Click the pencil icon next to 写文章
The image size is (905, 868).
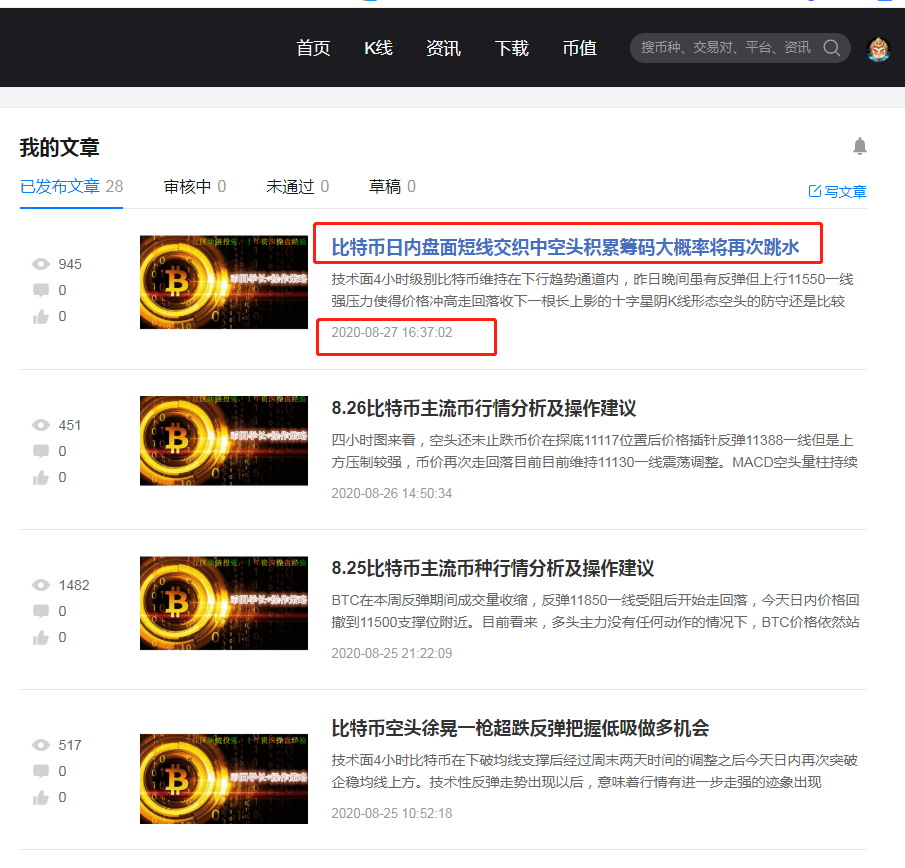tap(813, 190)
